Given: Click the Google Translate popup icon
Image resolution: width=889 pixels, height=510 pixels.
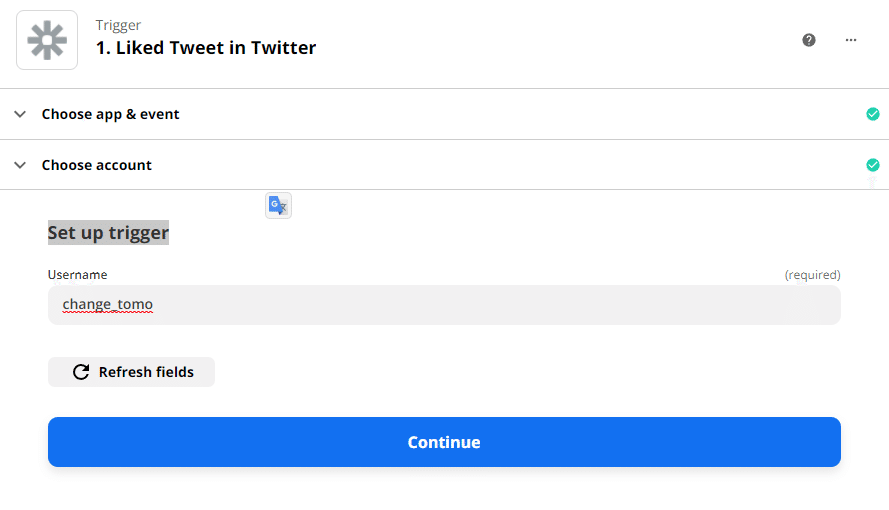Looking at the screenshot, I should click(278, 205).
